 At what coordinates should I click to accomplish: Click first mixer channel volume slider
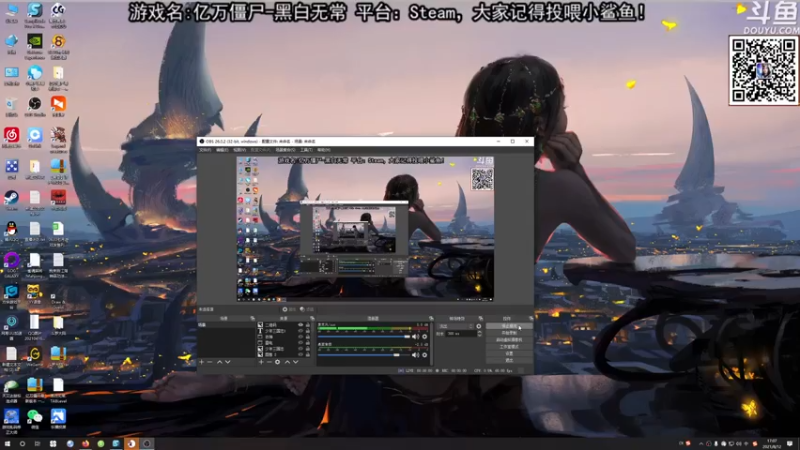(364, 337)
